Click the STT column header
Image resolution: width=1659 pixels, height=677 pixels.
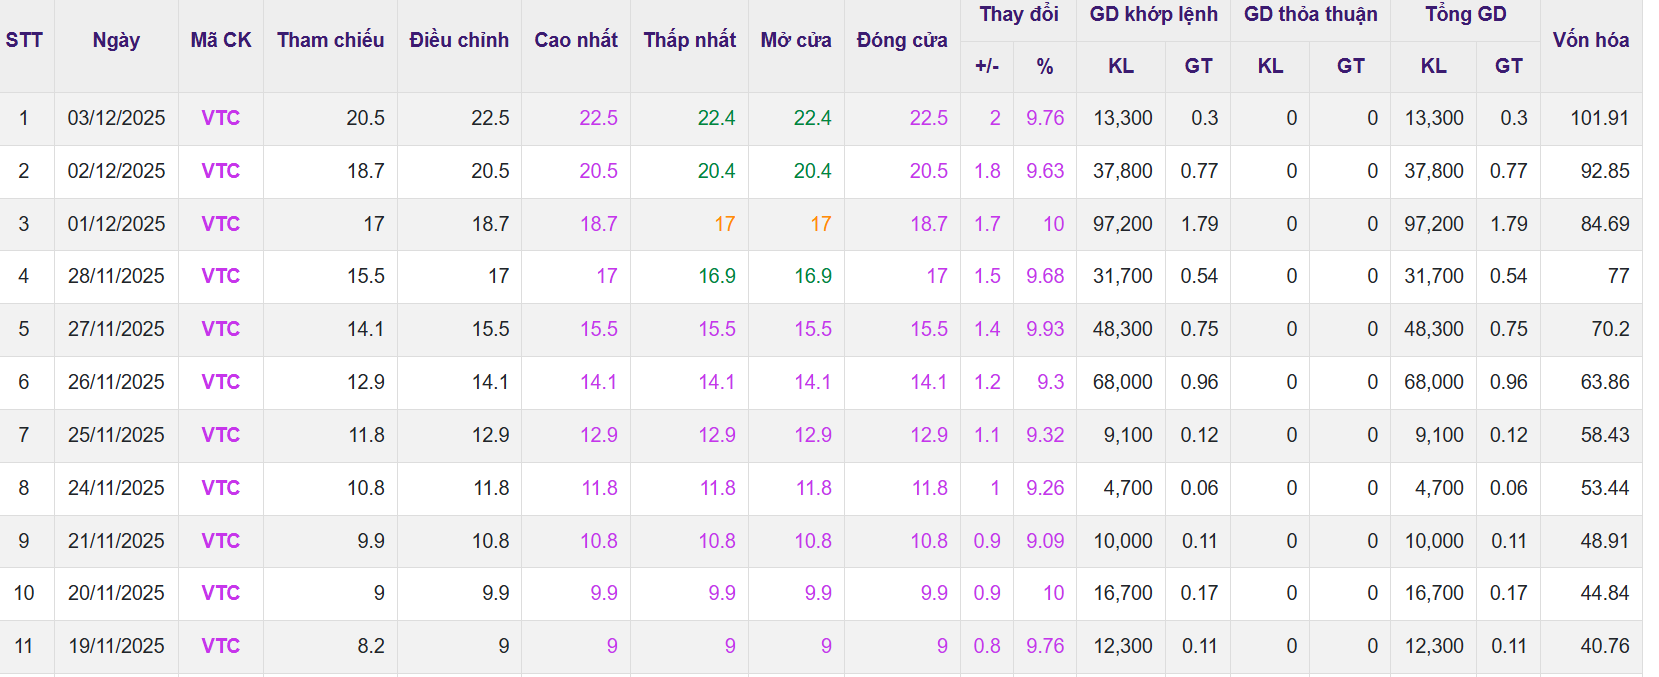tap(24, 40)
